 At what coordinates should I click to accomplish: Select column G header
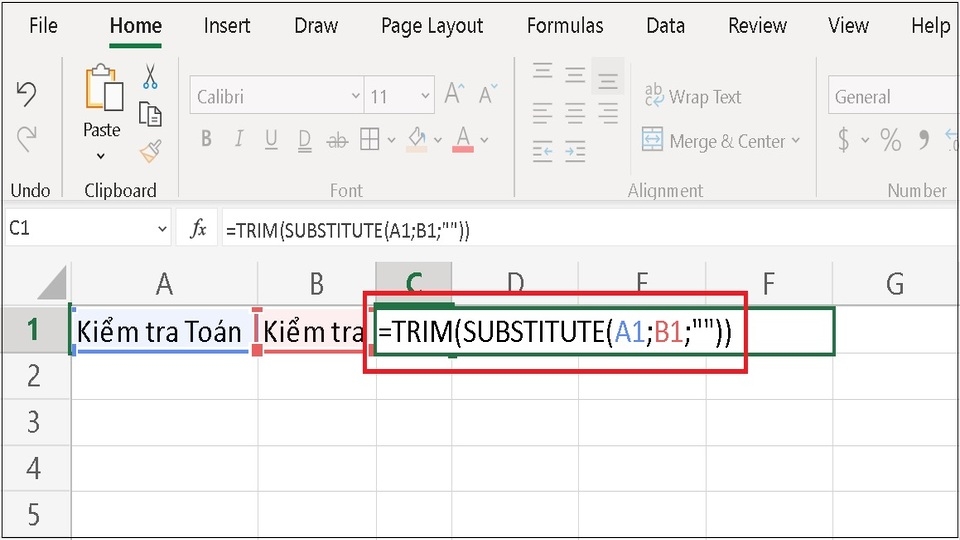coord(896,283)
